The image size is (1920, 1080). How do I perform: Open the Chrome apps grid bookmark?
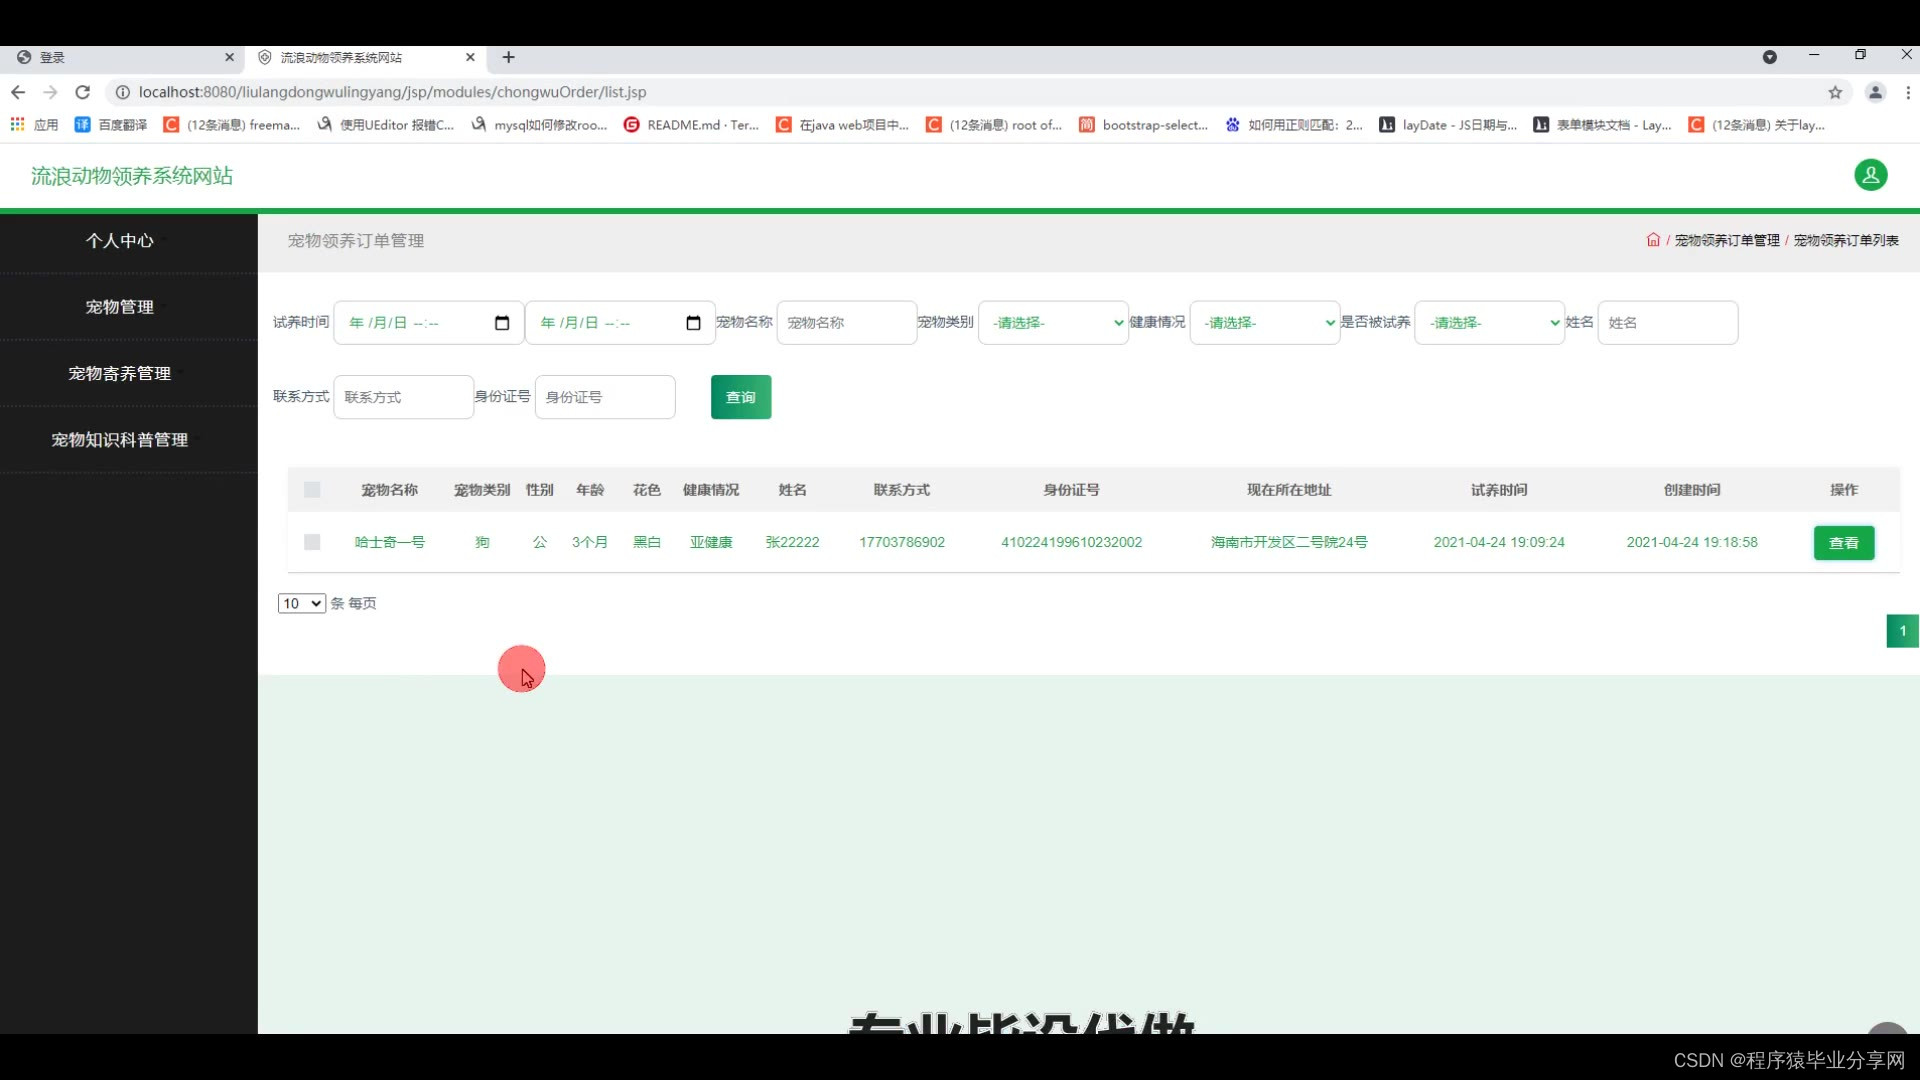tap(18, 125)
